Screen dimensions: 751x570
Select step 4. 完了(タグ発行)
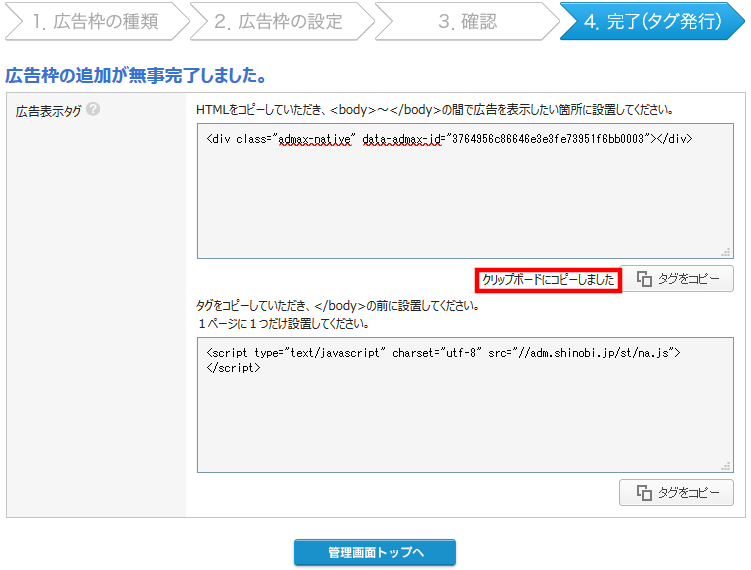652,22
